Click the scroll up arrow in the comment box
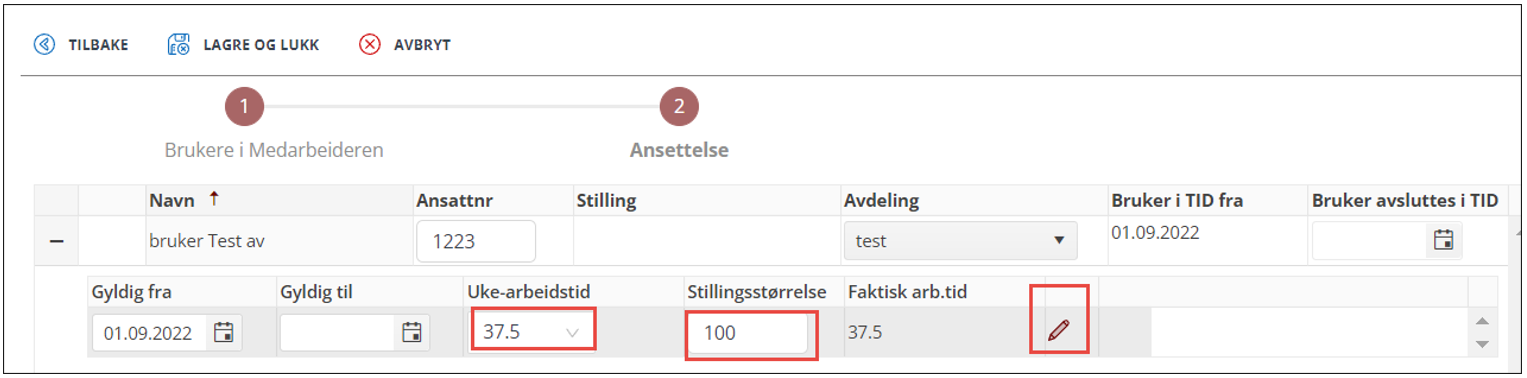 pos(1483,320)
